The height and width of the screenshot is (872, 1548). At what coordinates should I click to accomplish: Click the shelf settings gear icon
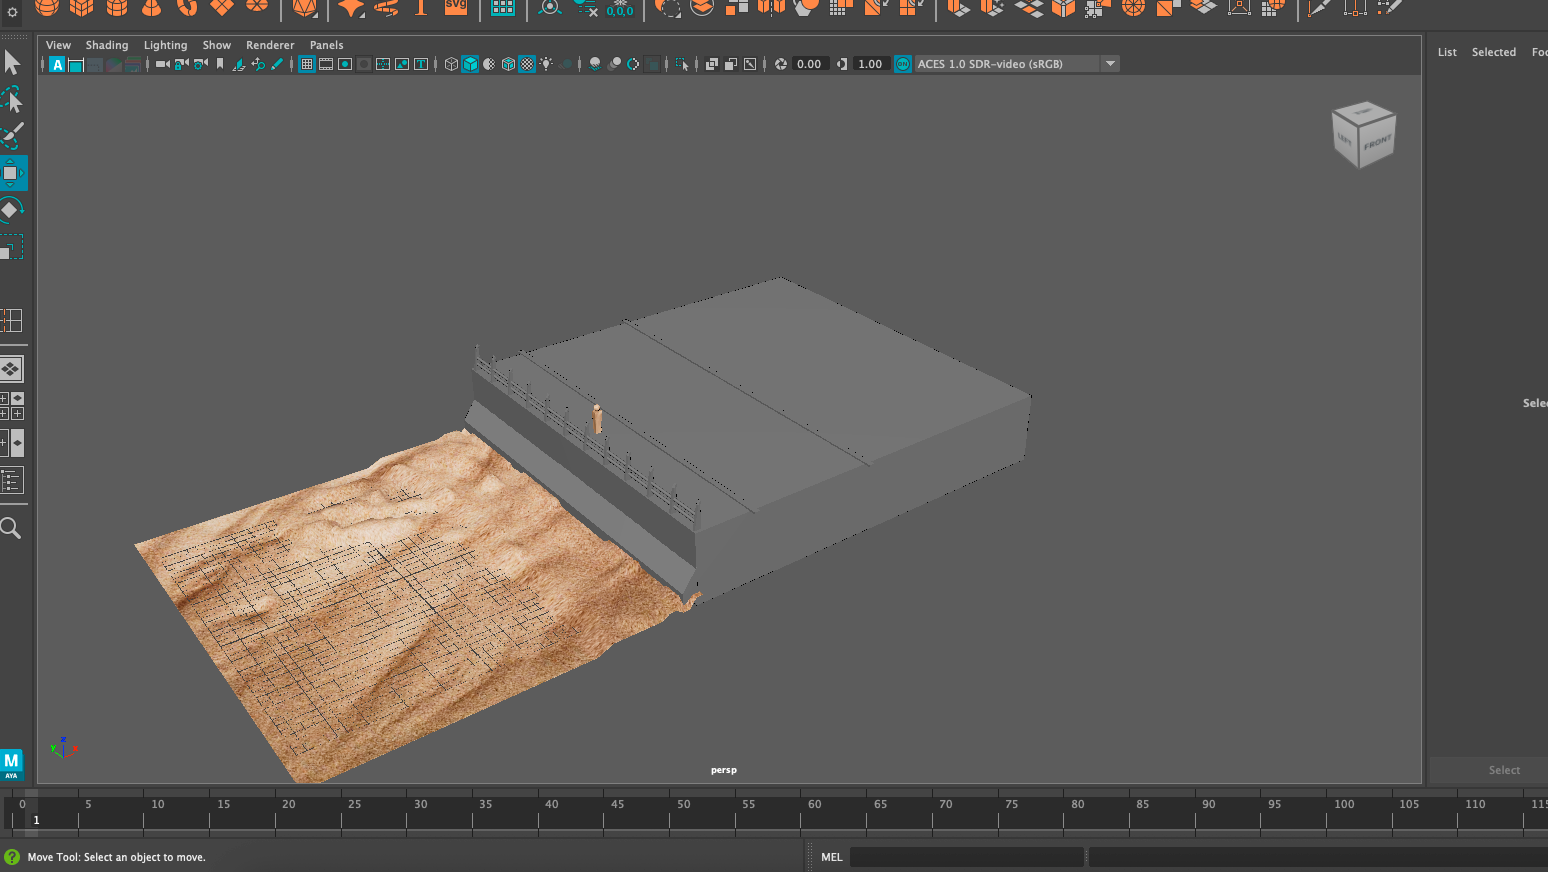point(12,12)
